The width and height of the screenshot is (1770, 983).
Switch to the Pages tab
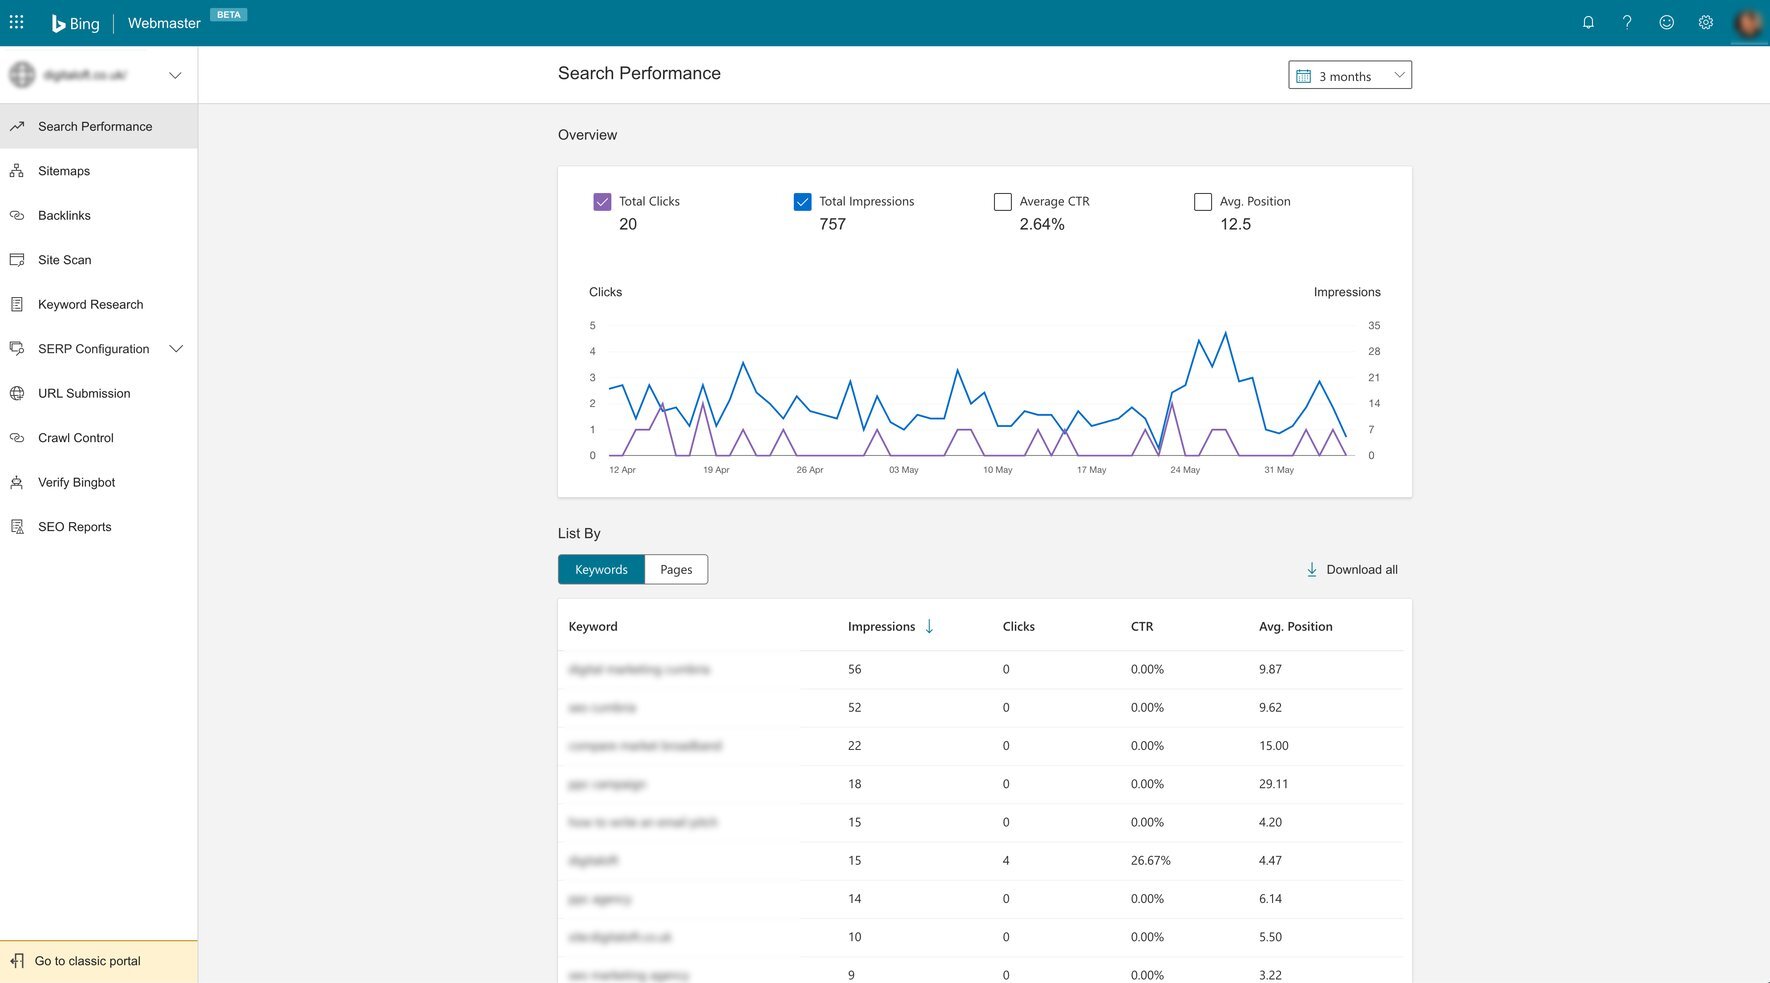(676, 570)
